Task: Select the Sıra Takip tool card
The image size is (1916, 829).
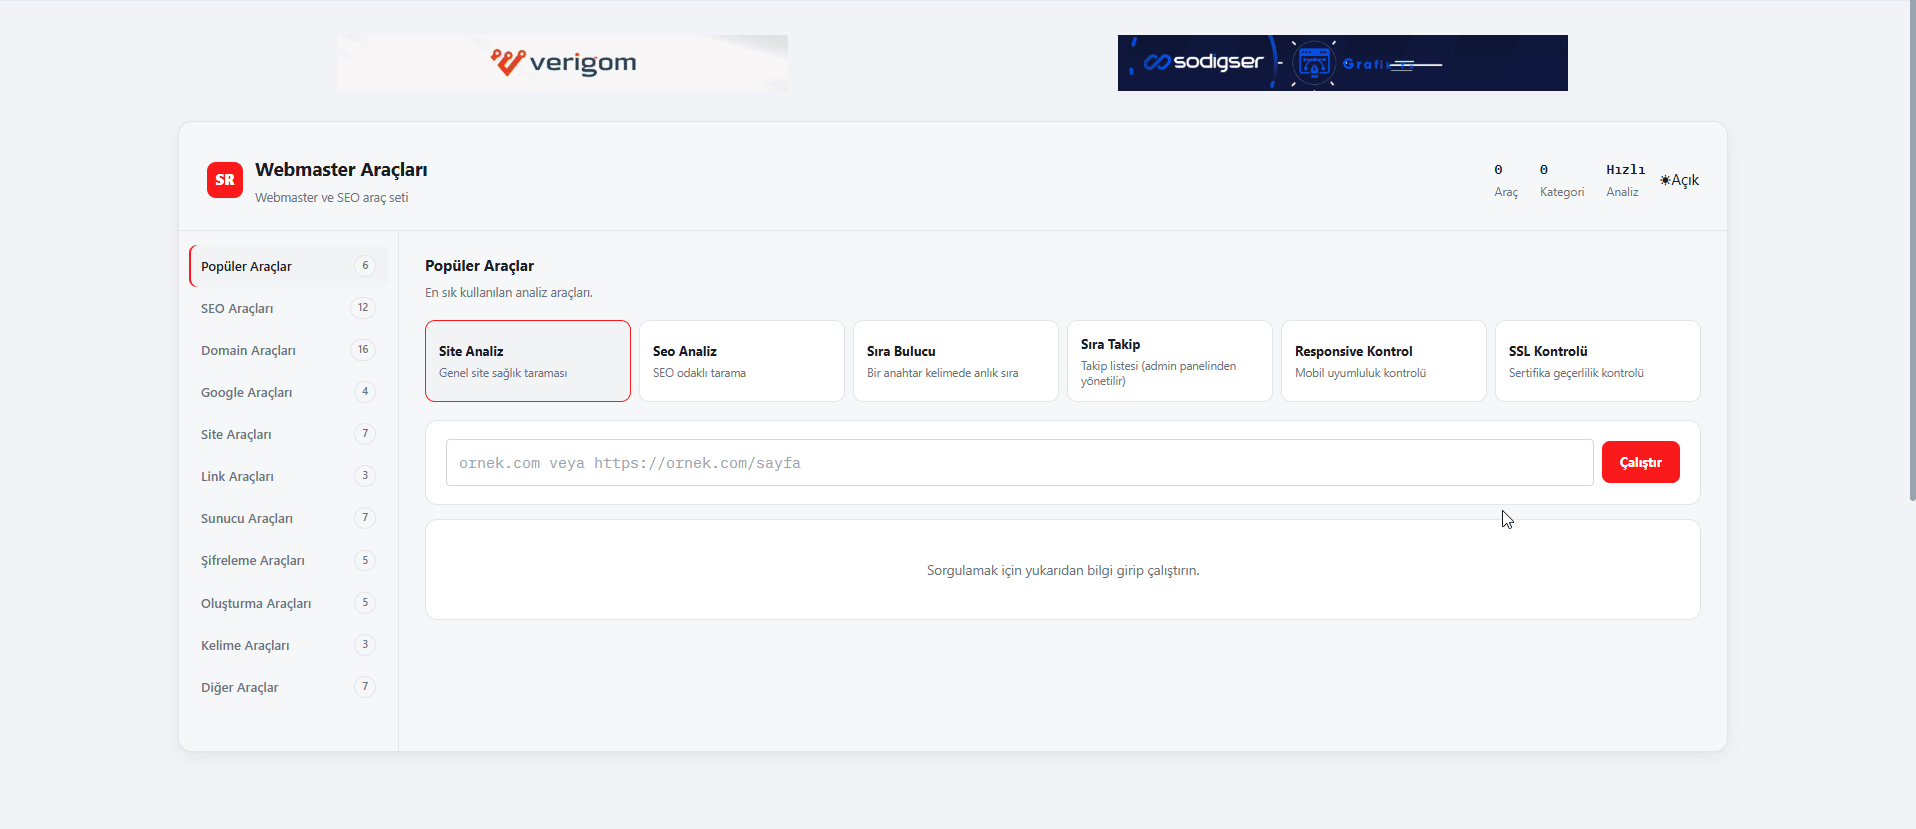Action: pyautogui.click(x=1170, y=361)
